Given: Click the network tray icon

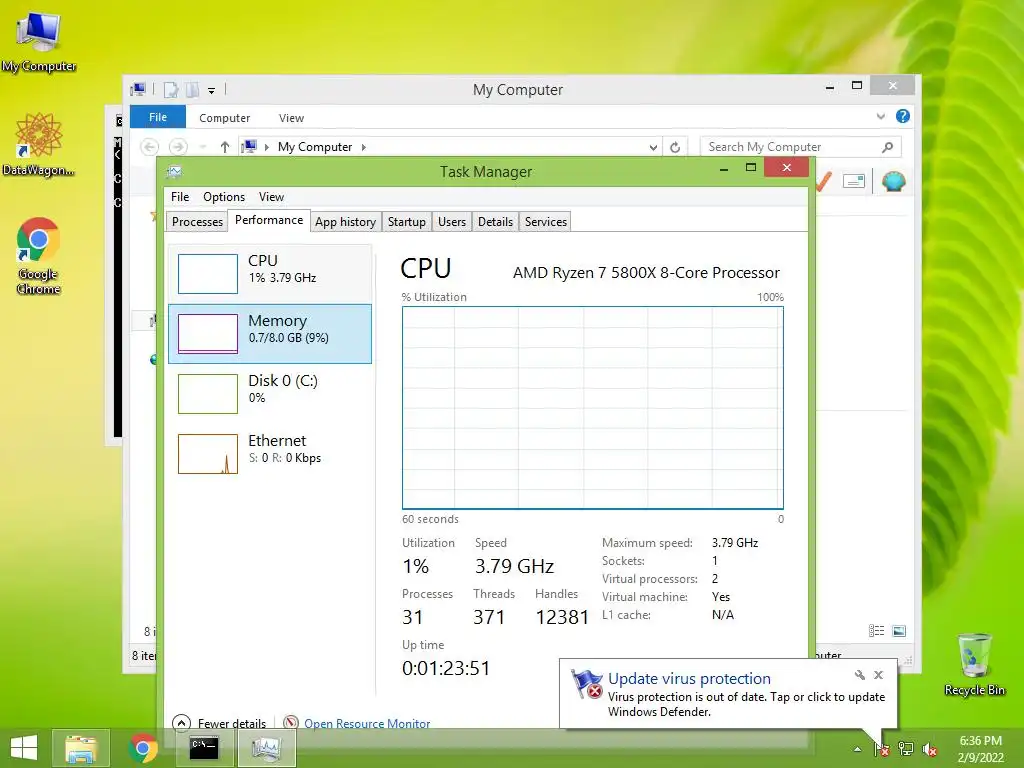Looking at the screenshot, I should 906,749.
